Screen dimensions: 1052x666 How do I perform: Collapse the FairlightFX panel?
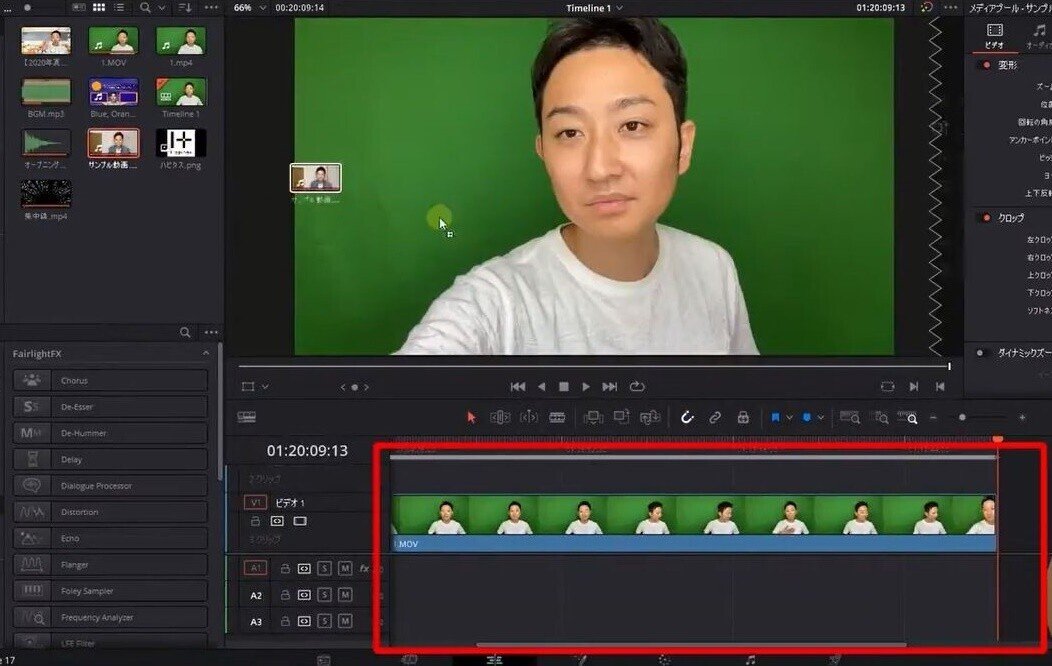(x=206, y=353)
